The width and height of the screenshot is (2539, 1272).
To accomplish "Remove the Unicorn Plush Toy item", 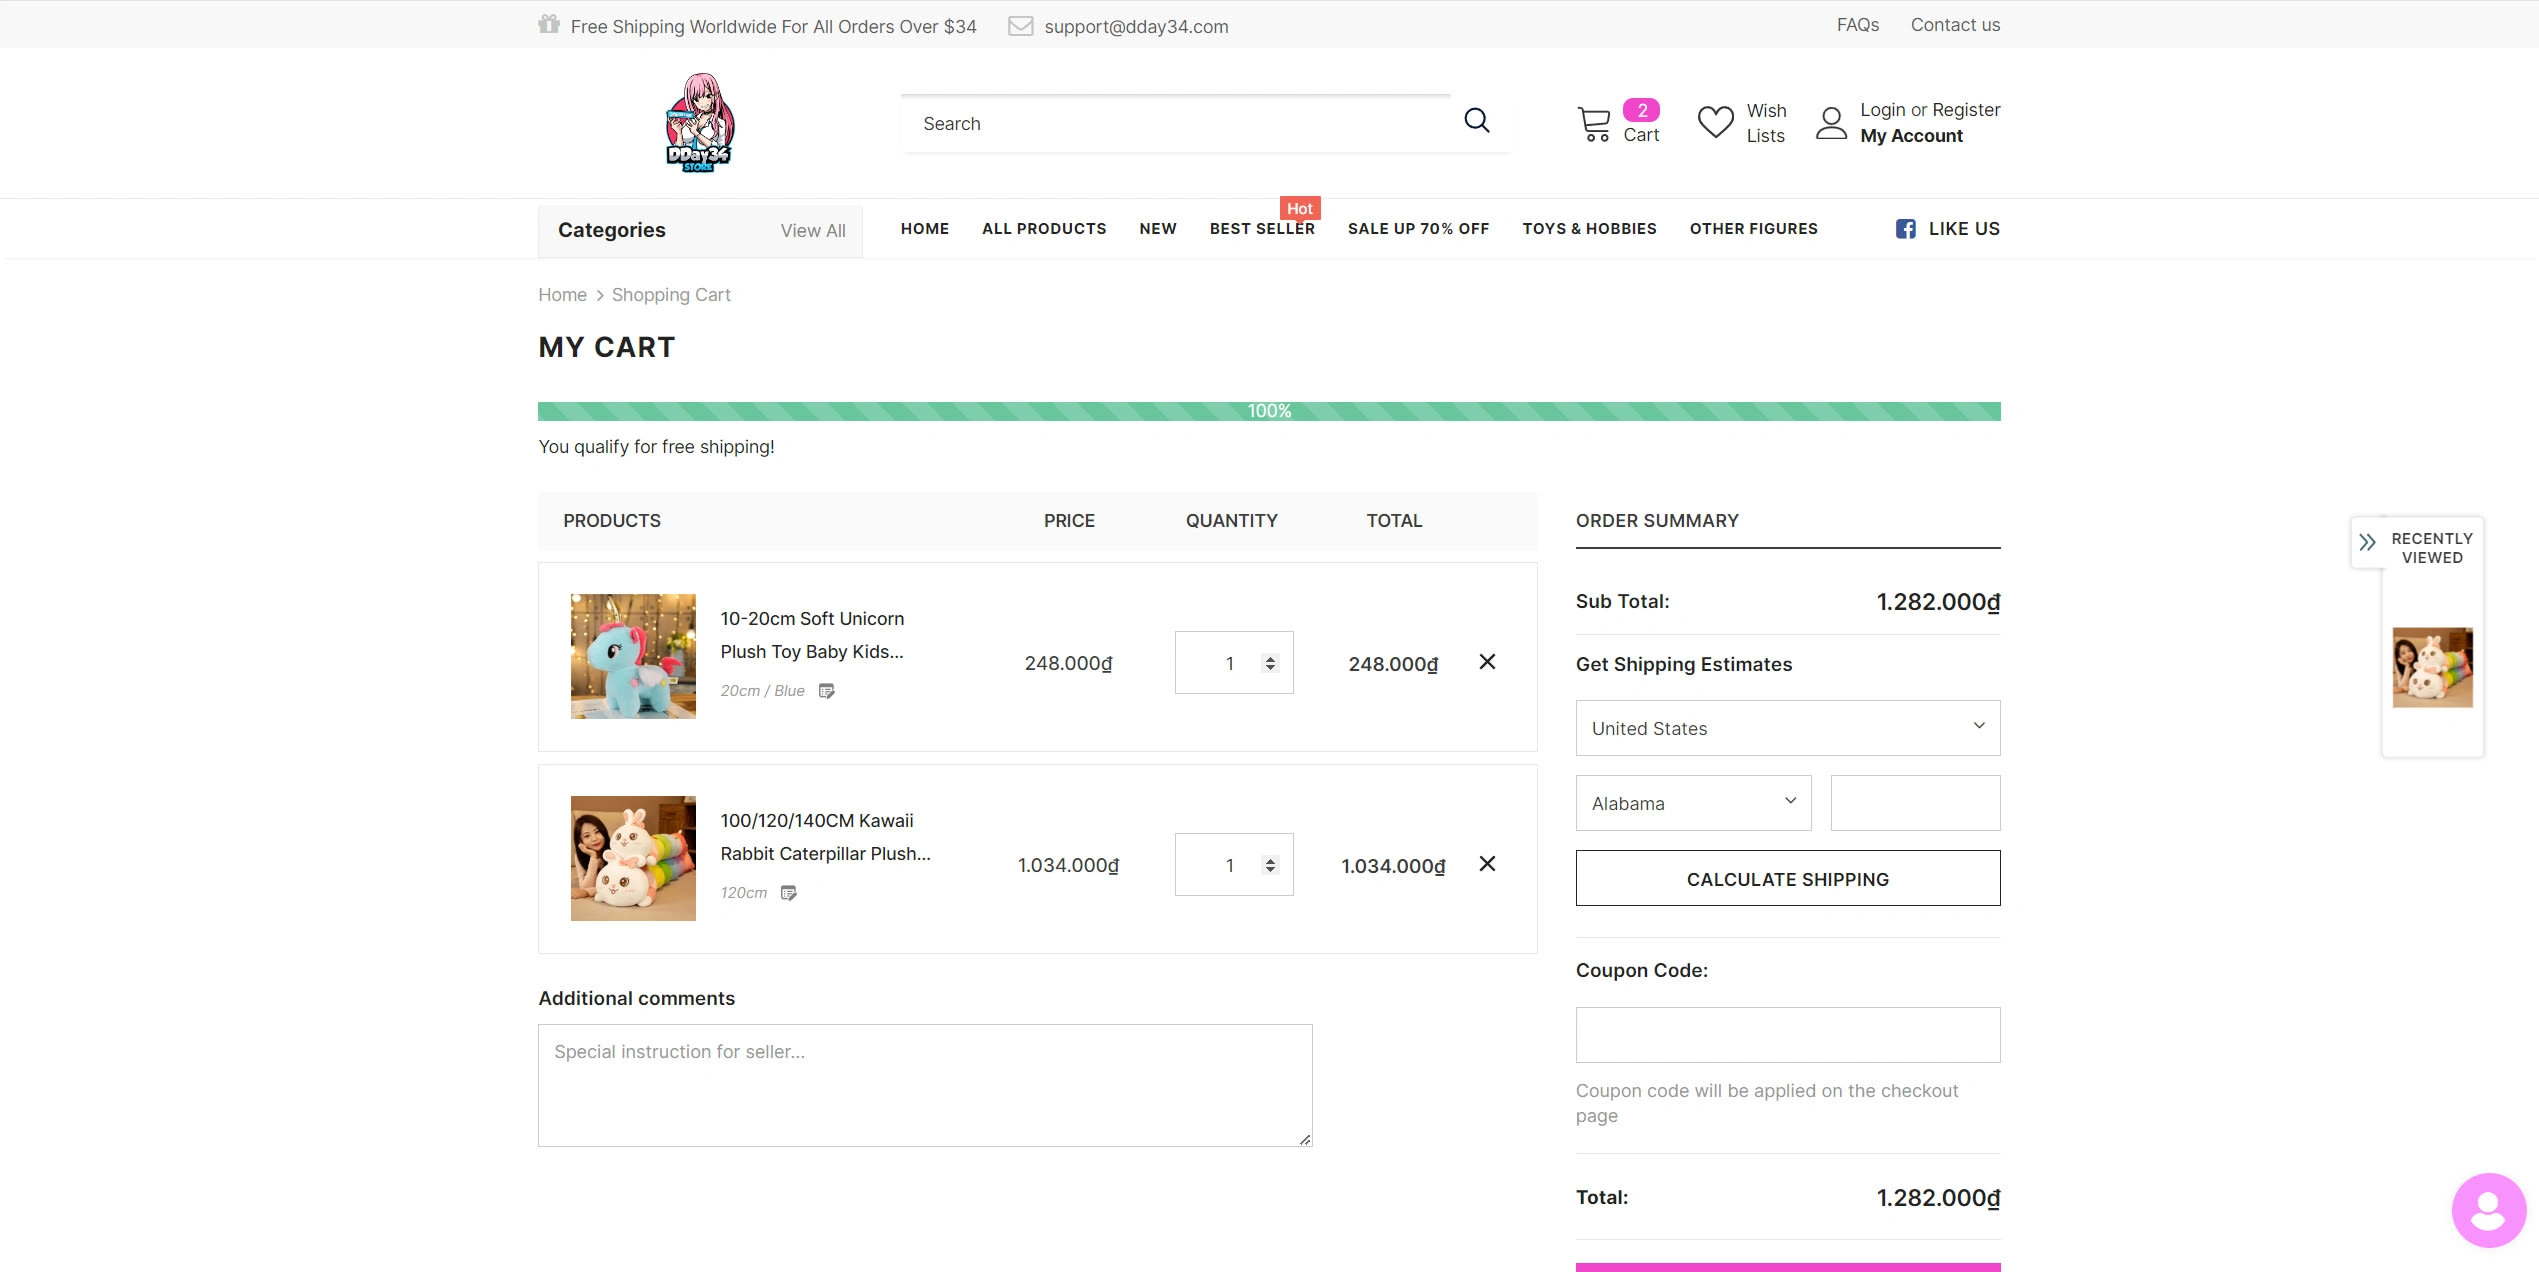I will click(1487, 662).
